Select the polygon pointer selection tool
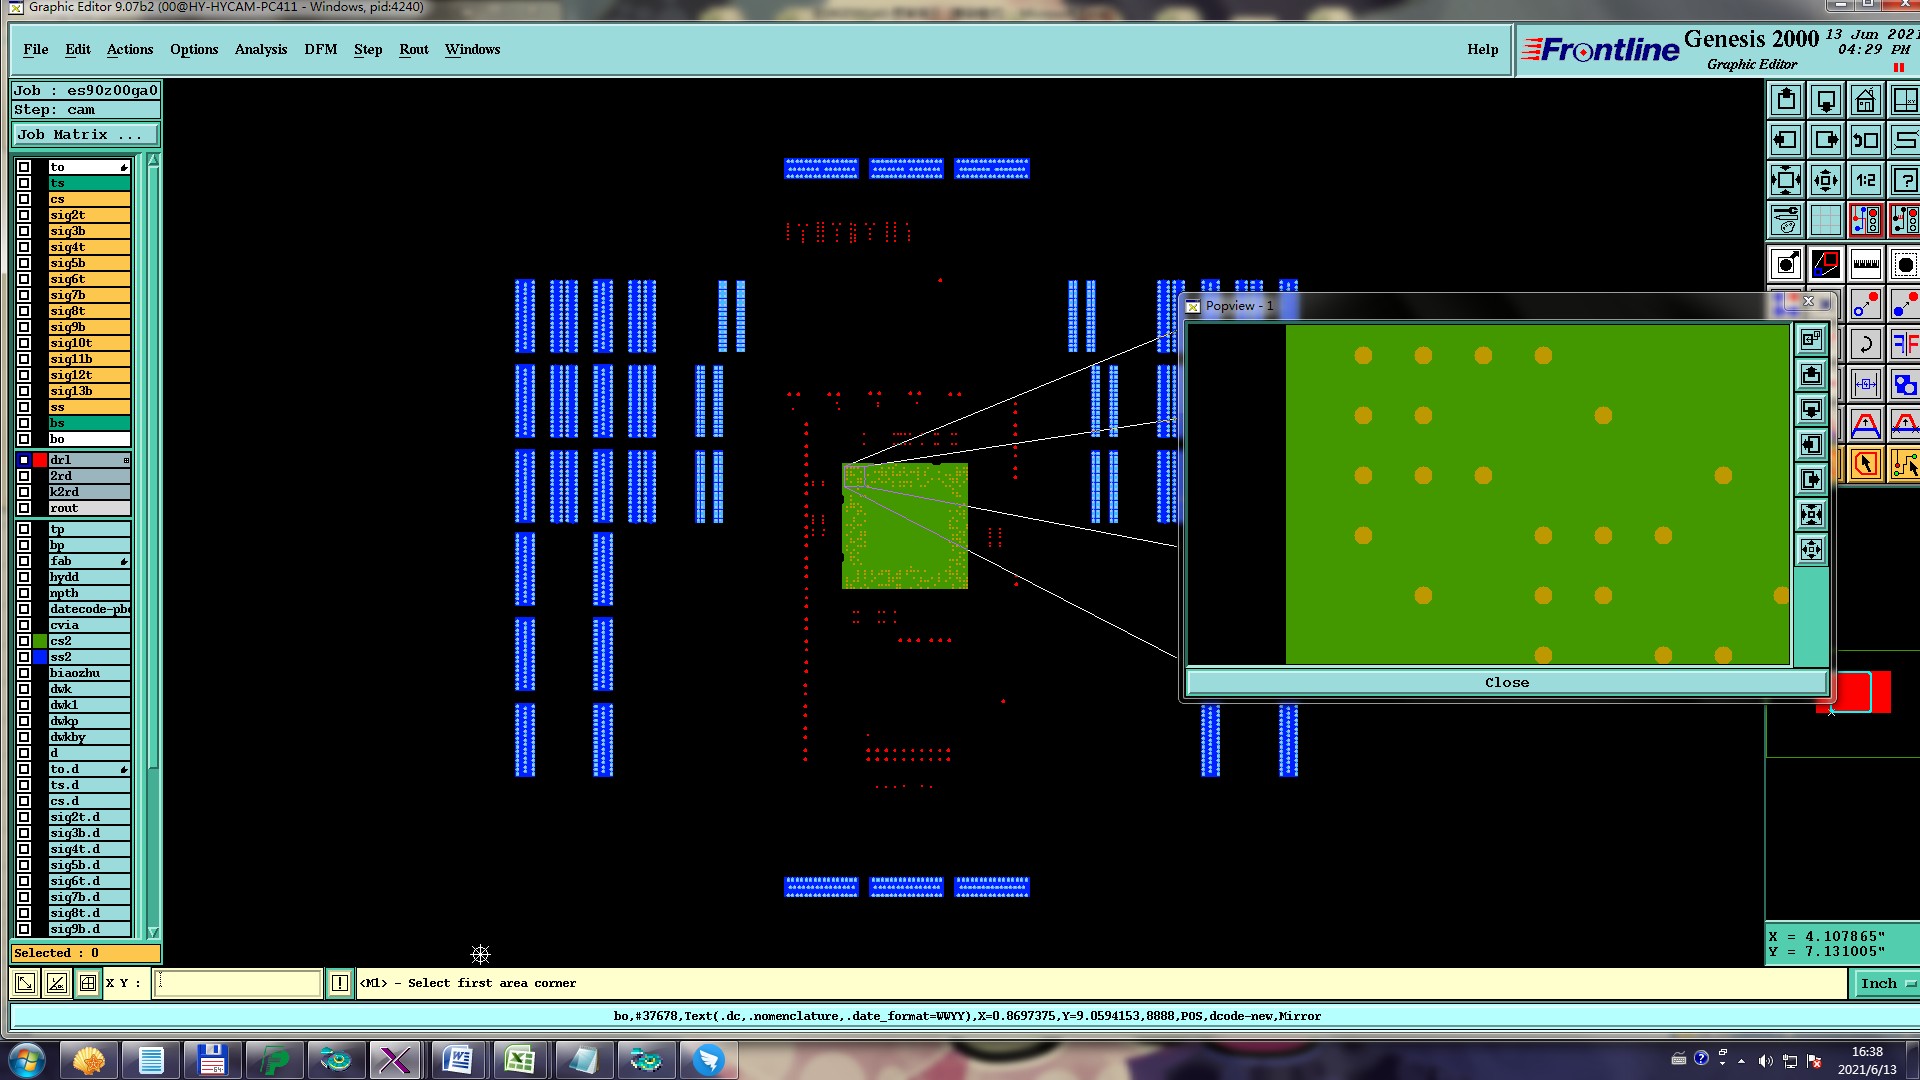 tap(1865, 464)
